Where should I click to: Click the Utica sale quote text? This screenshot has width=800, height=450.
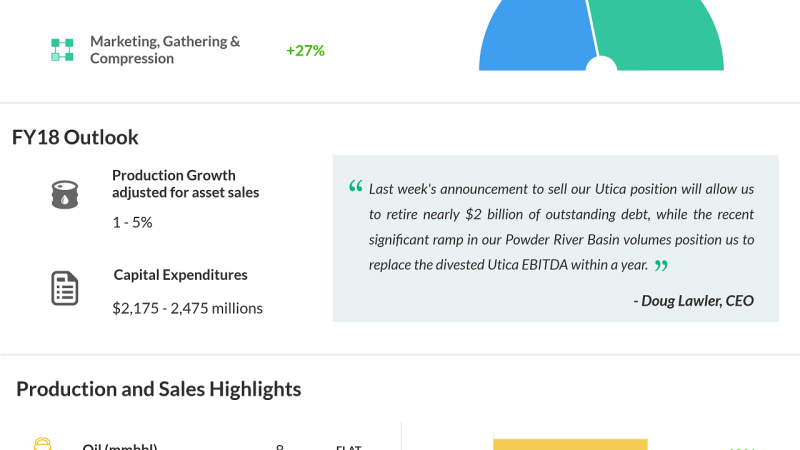tap(560, 226)
